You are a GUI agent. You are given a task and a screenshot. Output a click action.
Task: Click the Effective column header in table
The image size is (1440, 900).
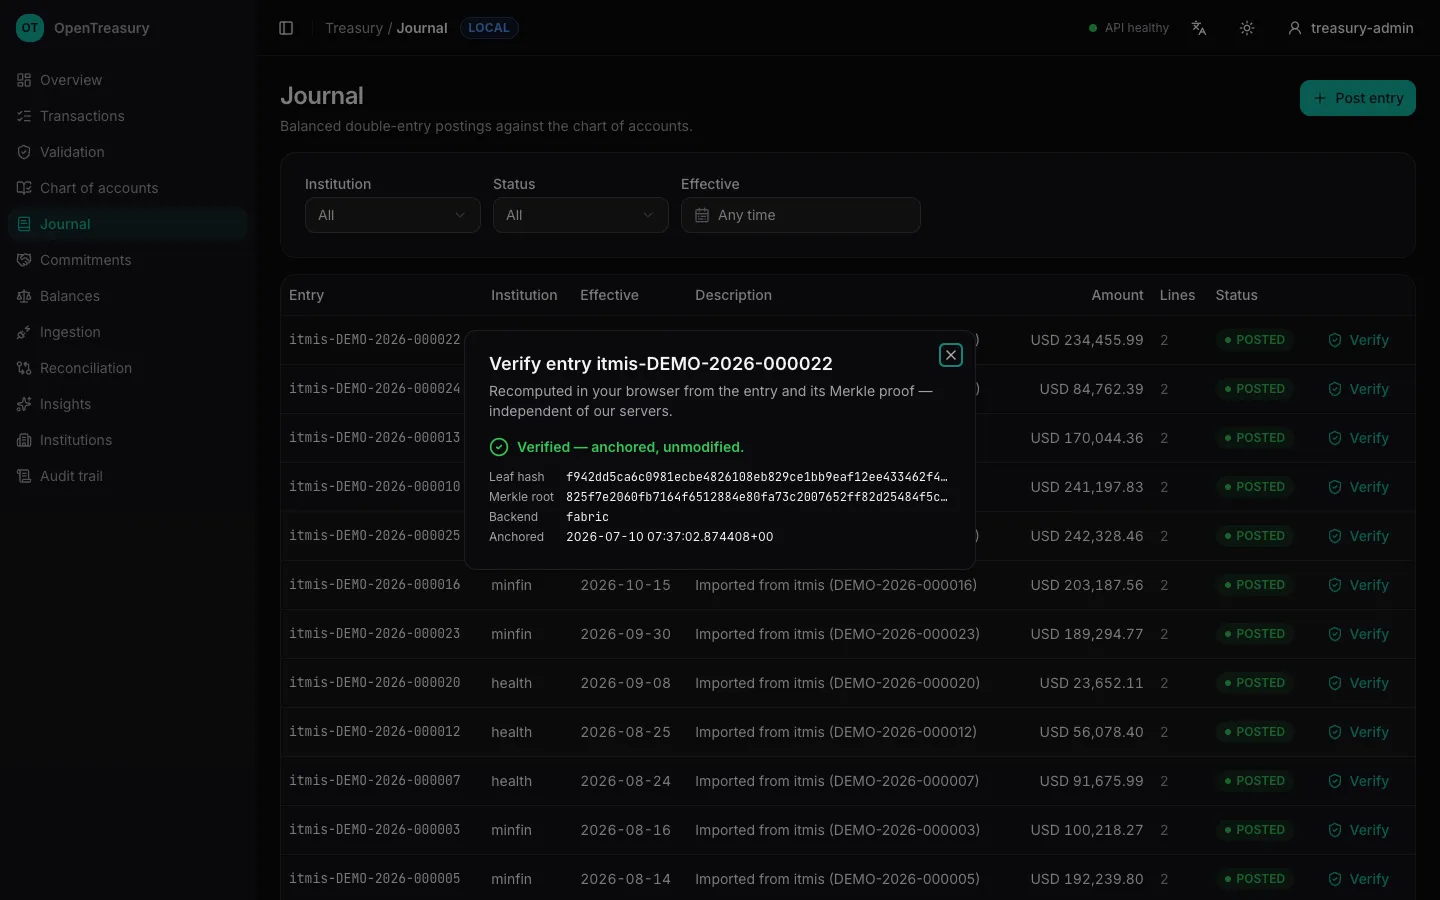pyautogui.click(x=609, y=295)
